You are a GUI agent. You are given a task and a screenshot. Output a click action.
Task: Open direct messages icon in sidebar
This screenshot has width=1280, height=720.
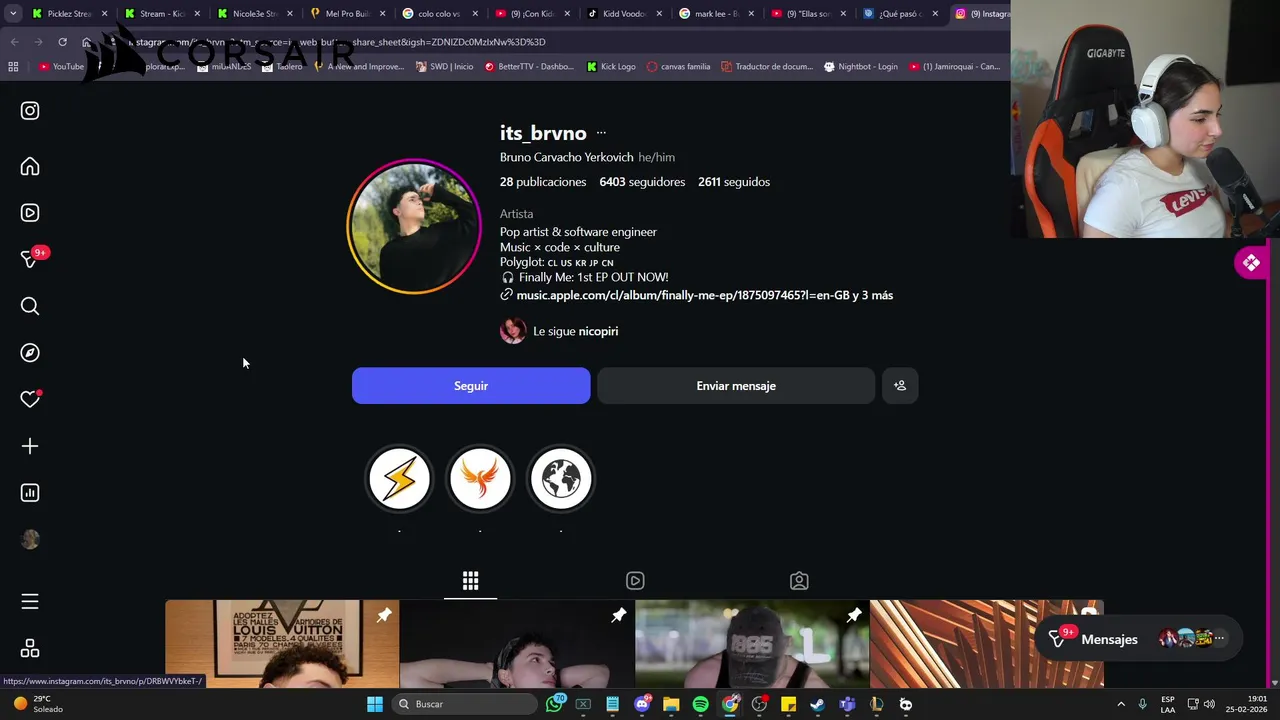click(30, 259)
